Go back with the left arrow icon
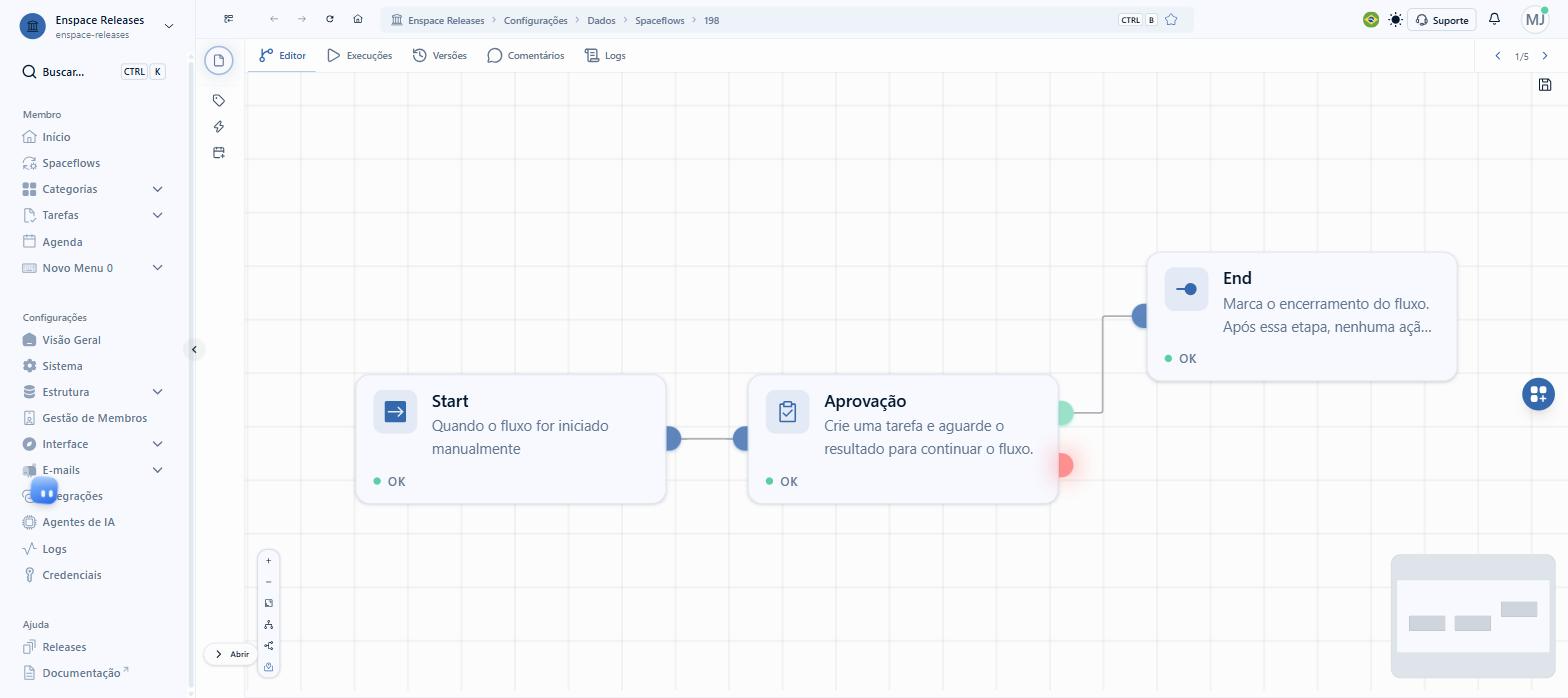 coord(274,19)
